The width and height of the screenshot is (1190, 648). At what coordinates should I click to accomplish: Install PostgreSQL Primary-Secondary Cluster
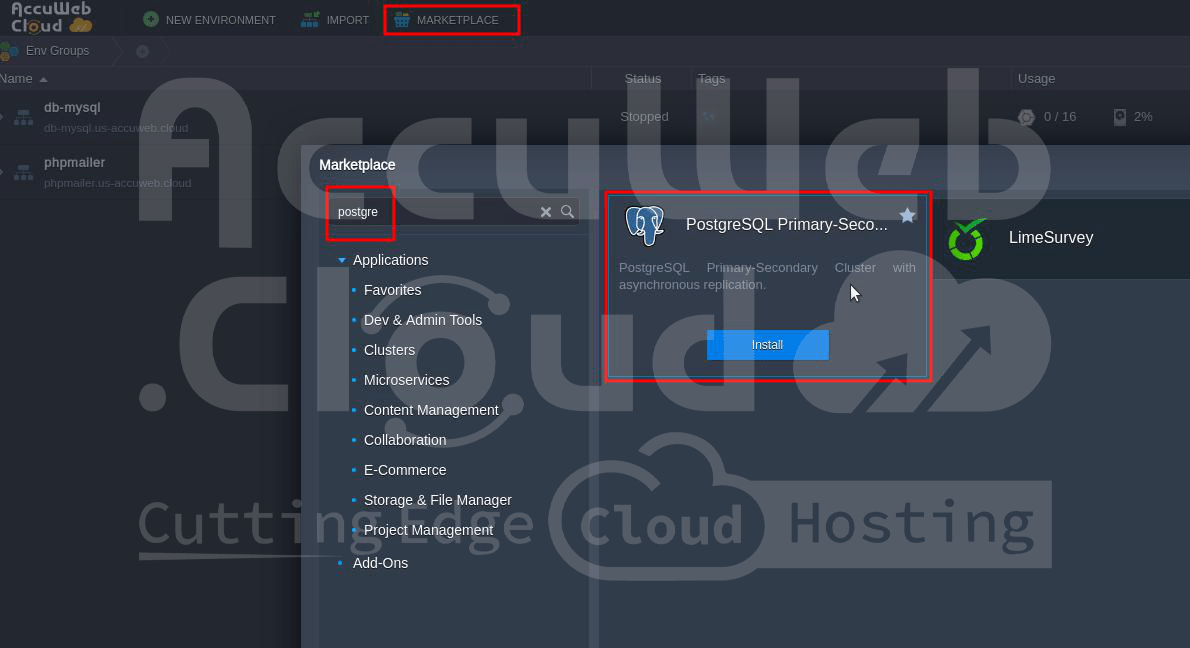(767, 344)
